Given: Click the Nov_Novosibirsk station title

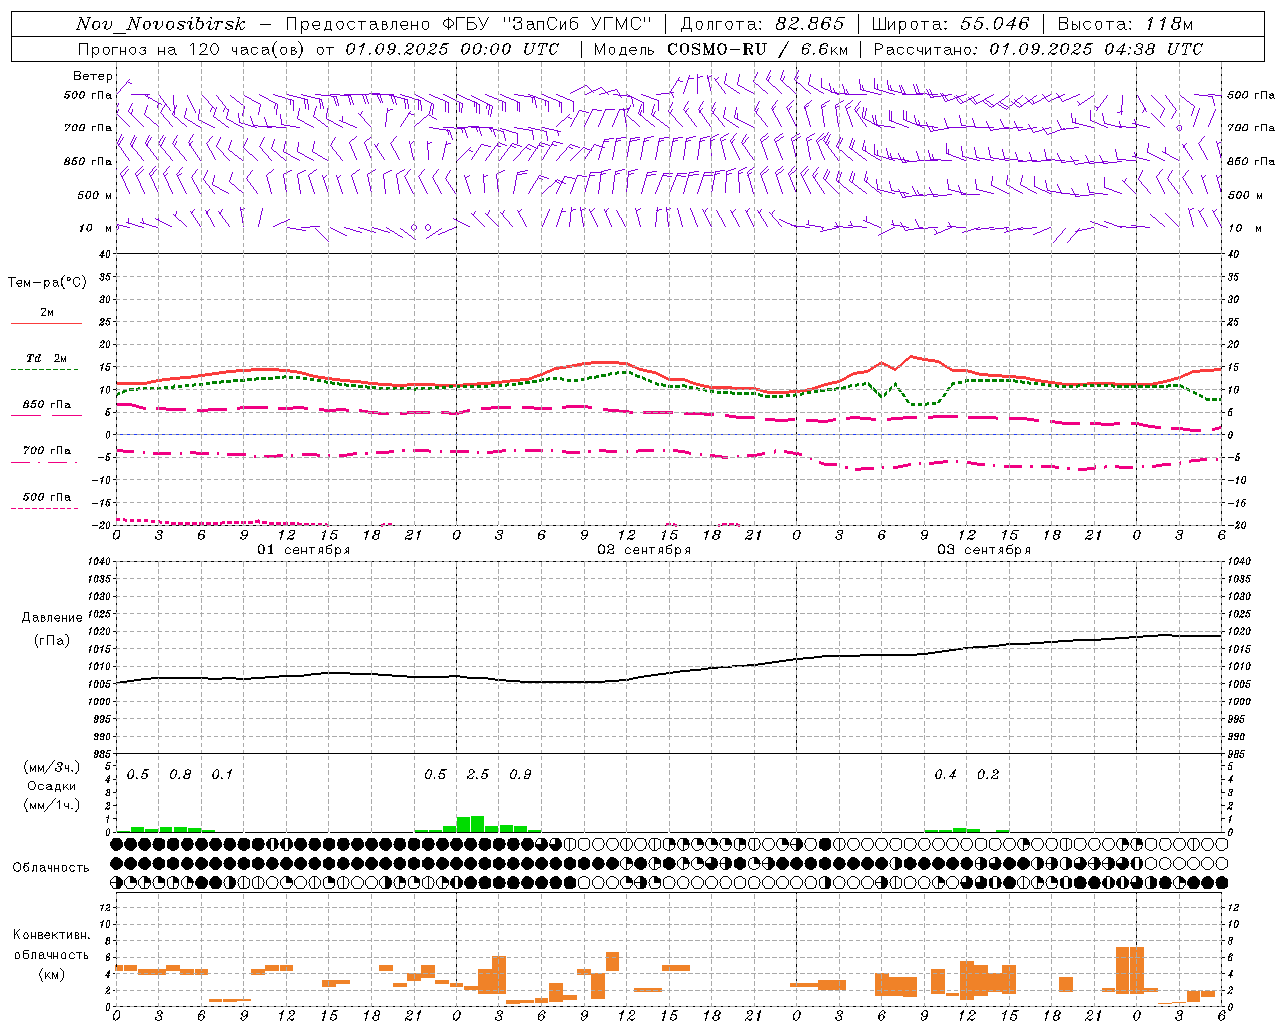Looking at the screenshot, I should [x=160, y=24].
